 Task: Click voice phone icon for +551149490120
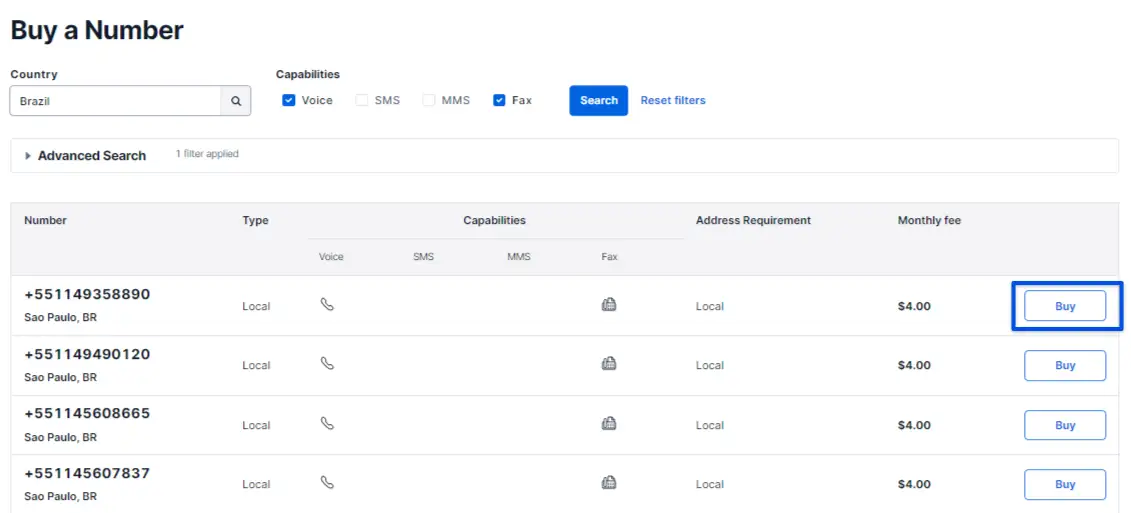[327, 364]
